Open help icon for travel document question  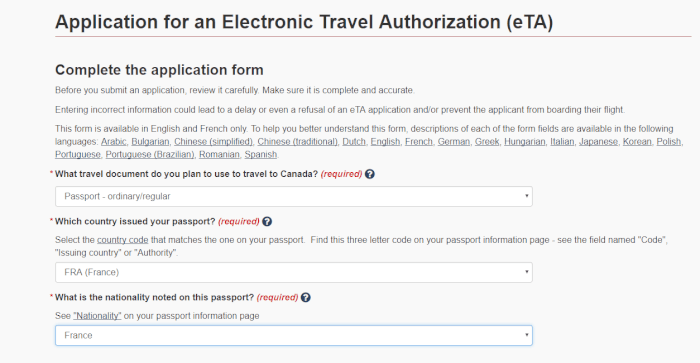tap(370, 174)
